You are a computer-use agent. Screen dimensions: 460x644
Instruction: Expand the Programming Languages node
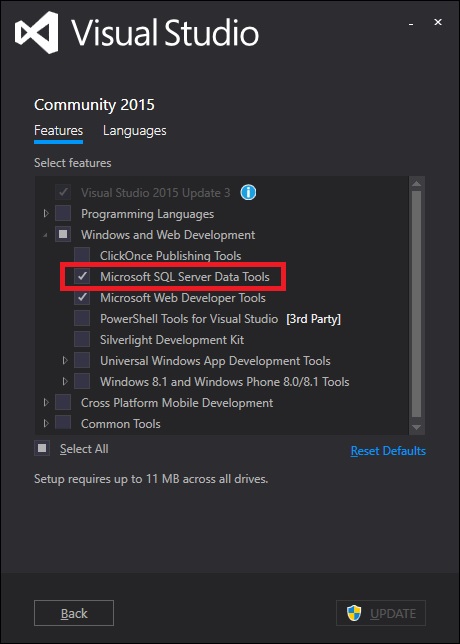(x=46, y=214)
